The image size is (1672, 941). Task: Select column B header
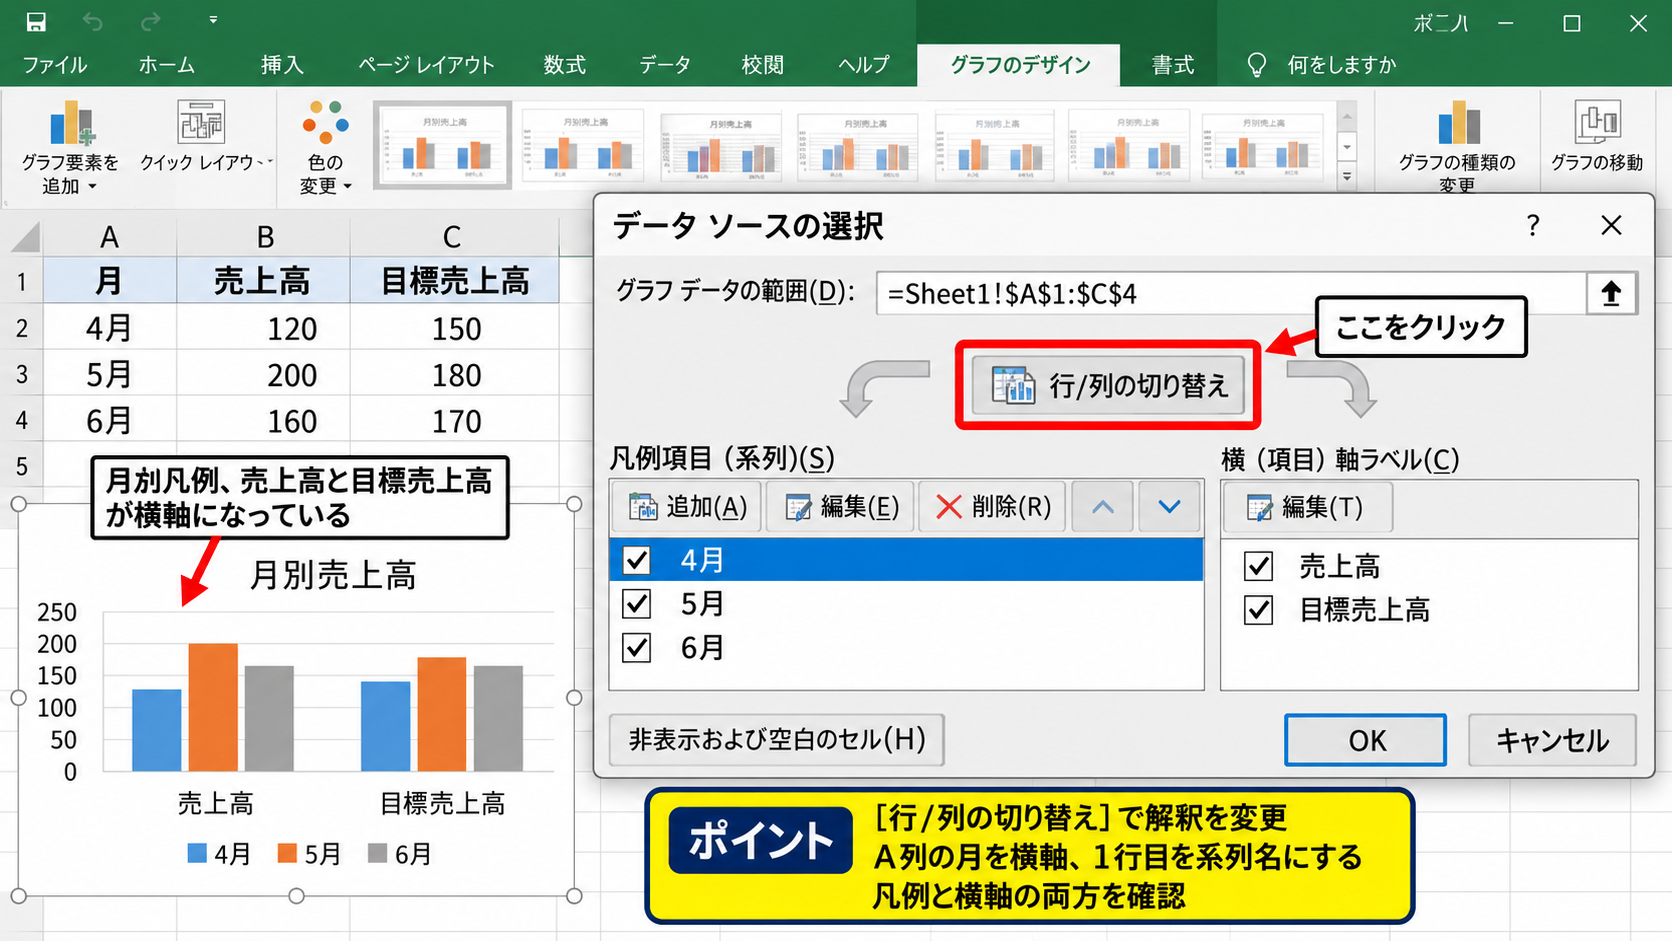point(264,237)
